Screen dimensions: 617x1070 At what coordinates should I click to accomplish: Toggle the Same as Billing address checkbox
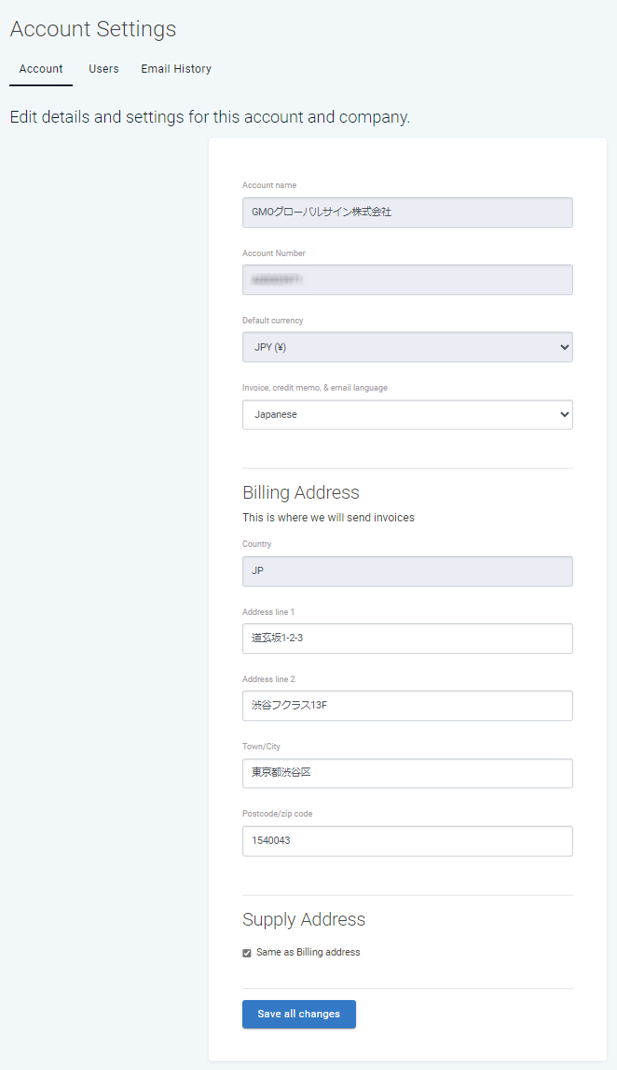247,953
